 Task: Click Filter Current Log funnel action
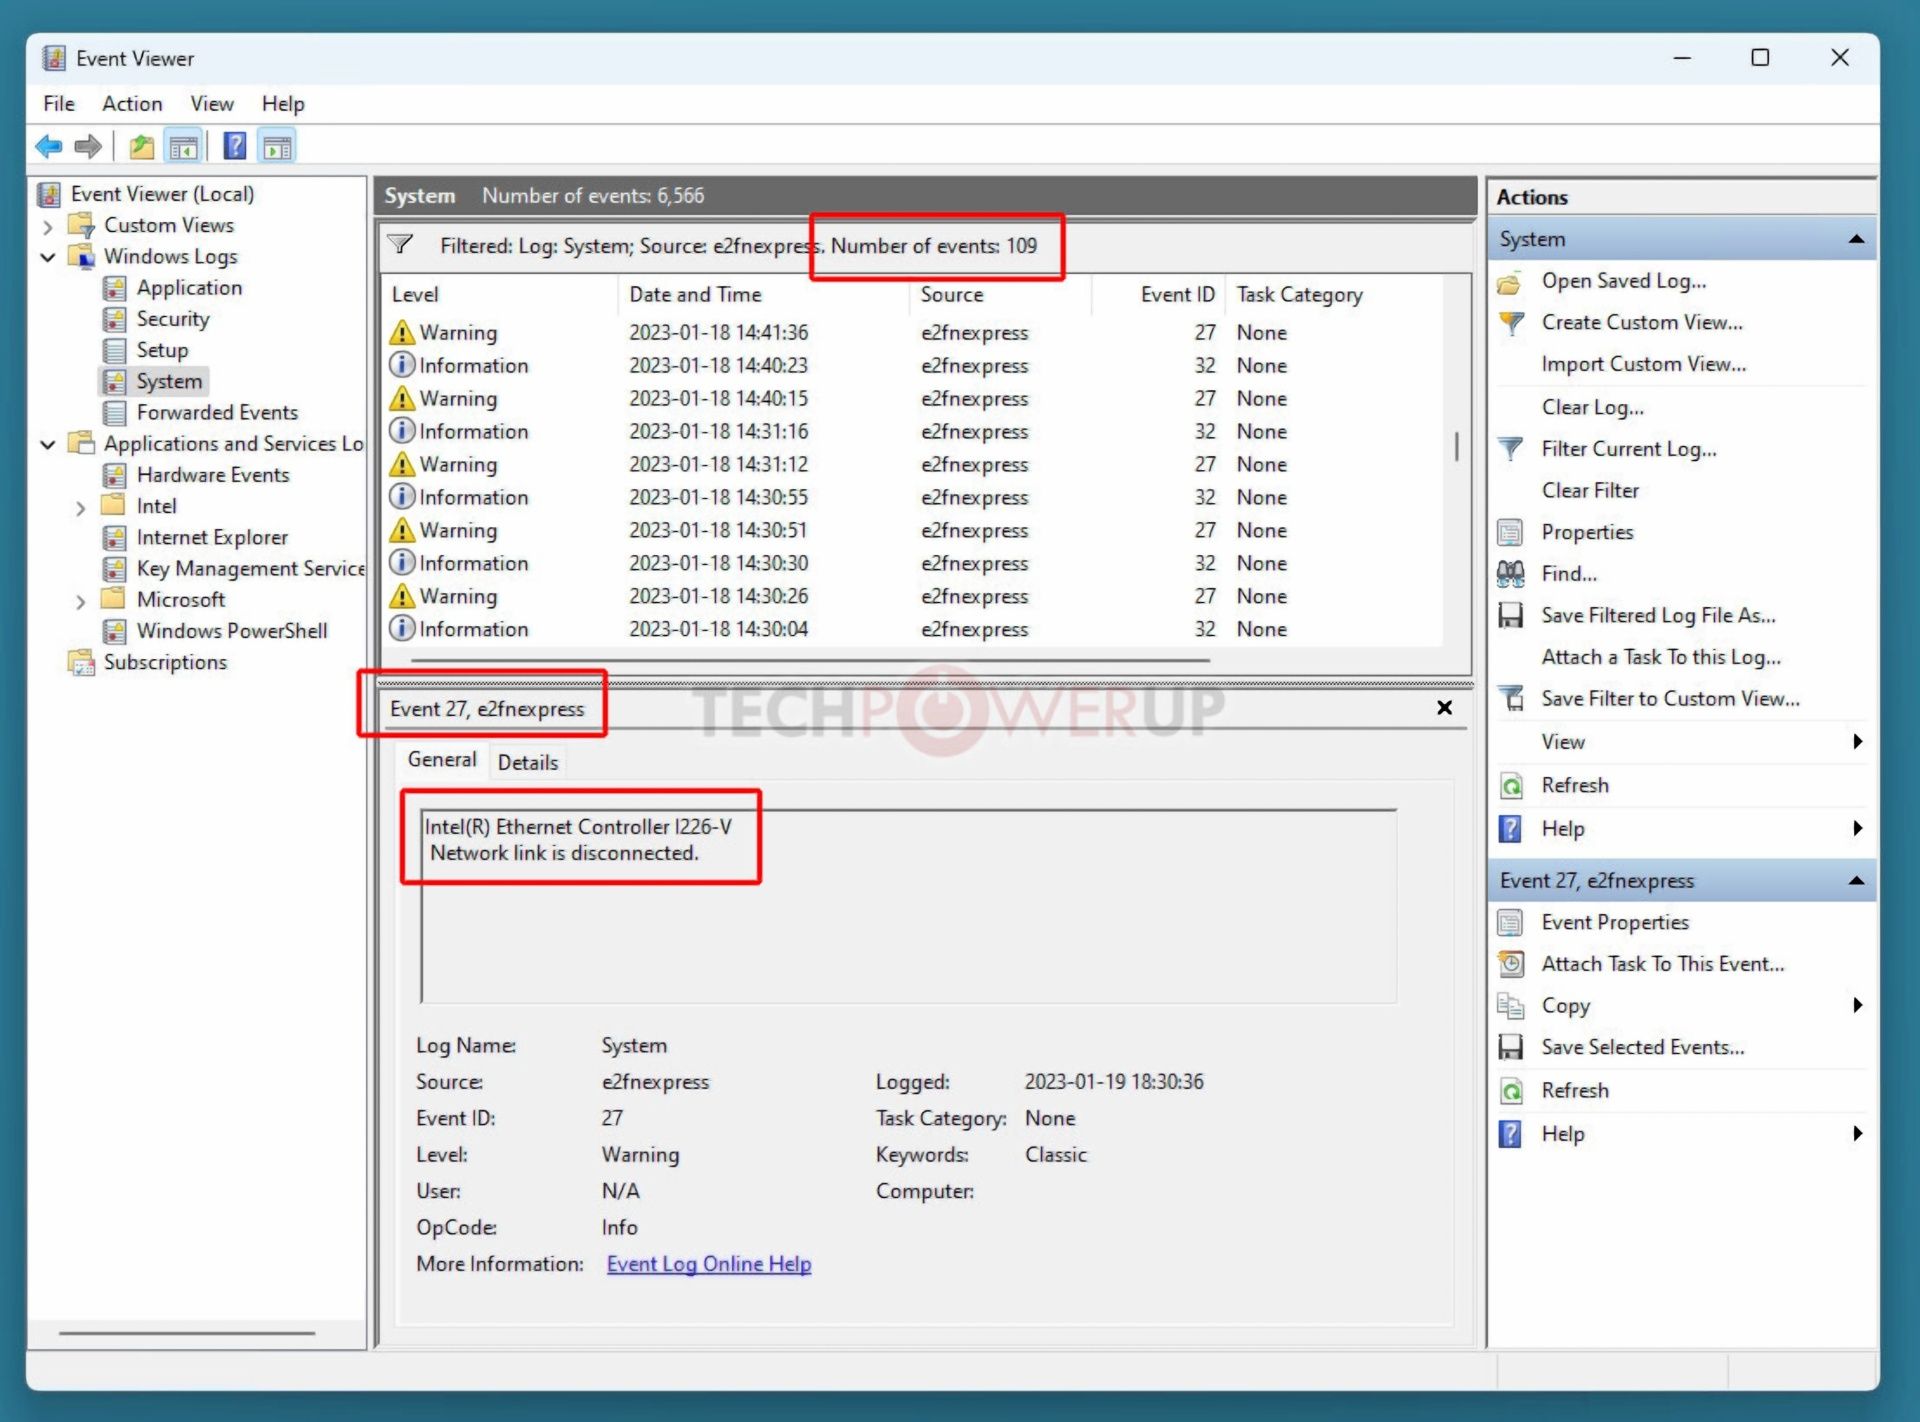coord(1627,449)
